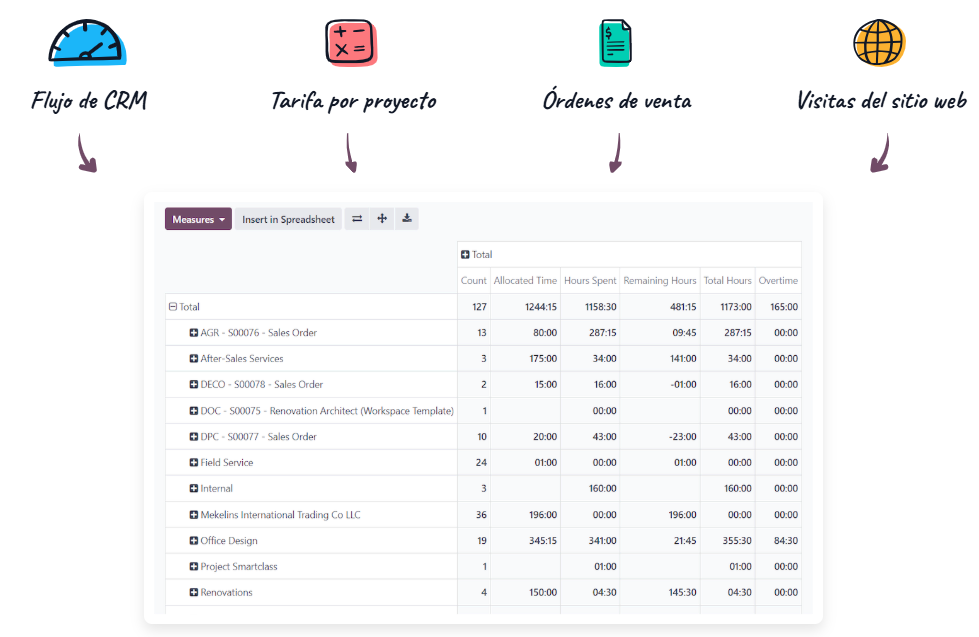Sort by Hours Spent column header

tap(589, 281)
